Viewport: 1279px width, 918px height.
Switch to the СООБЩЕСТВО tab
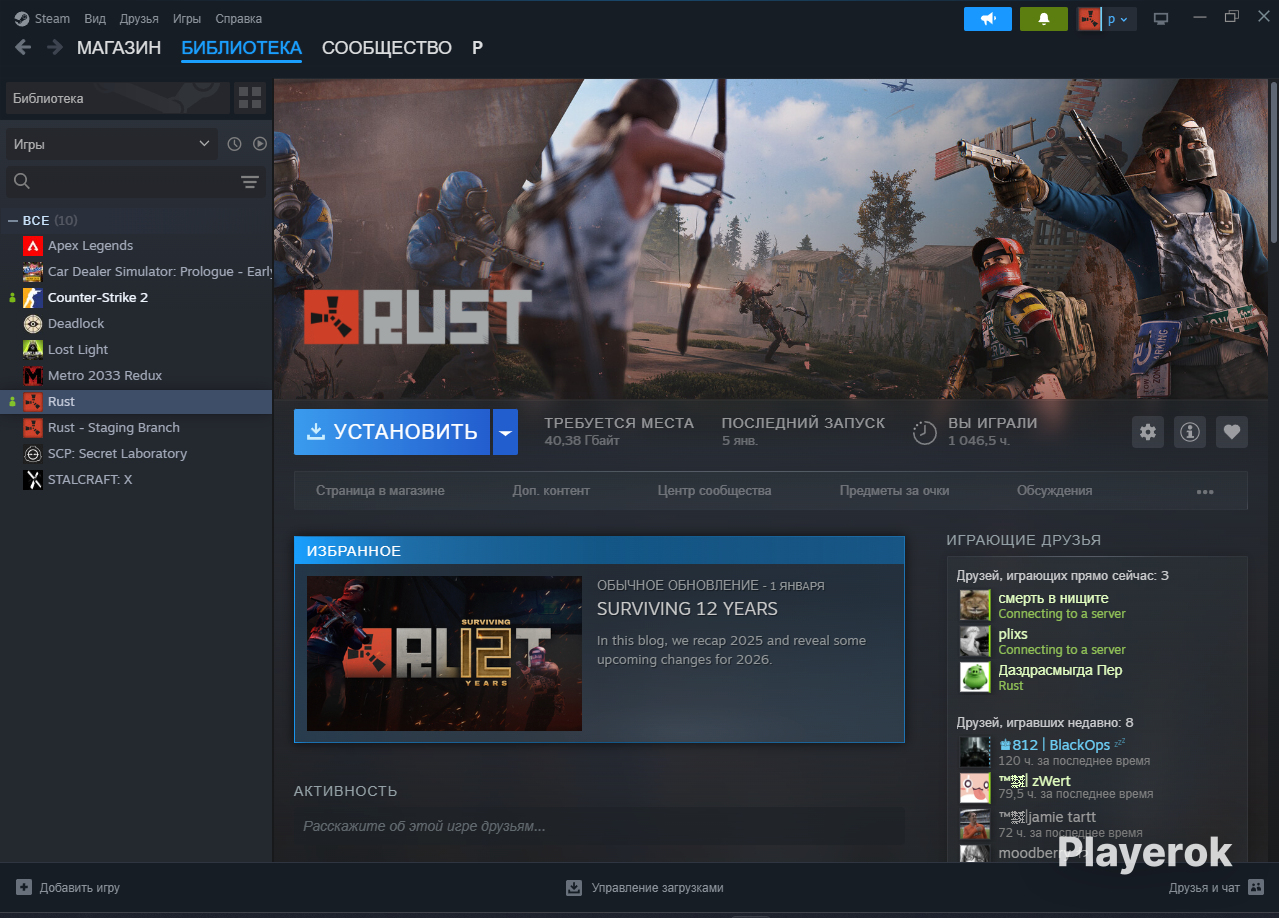click(x=387, y=48)
